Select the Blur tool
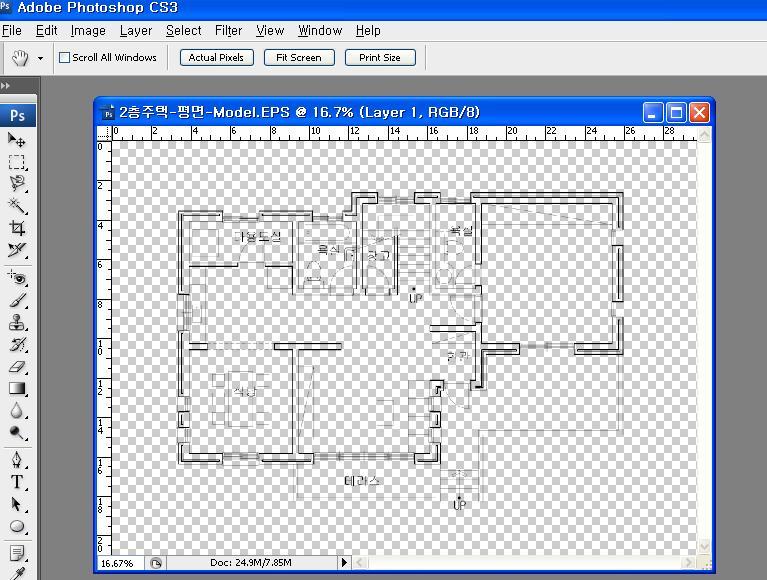 tap(17, 410)
